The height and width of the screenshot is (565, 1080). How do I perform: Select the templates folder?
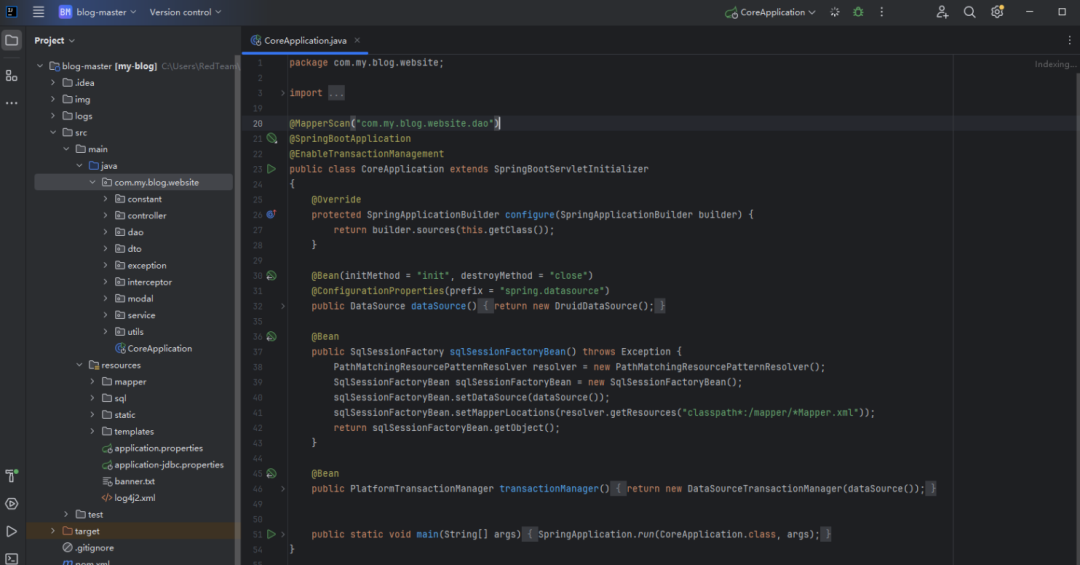click(x=128, y=431)
